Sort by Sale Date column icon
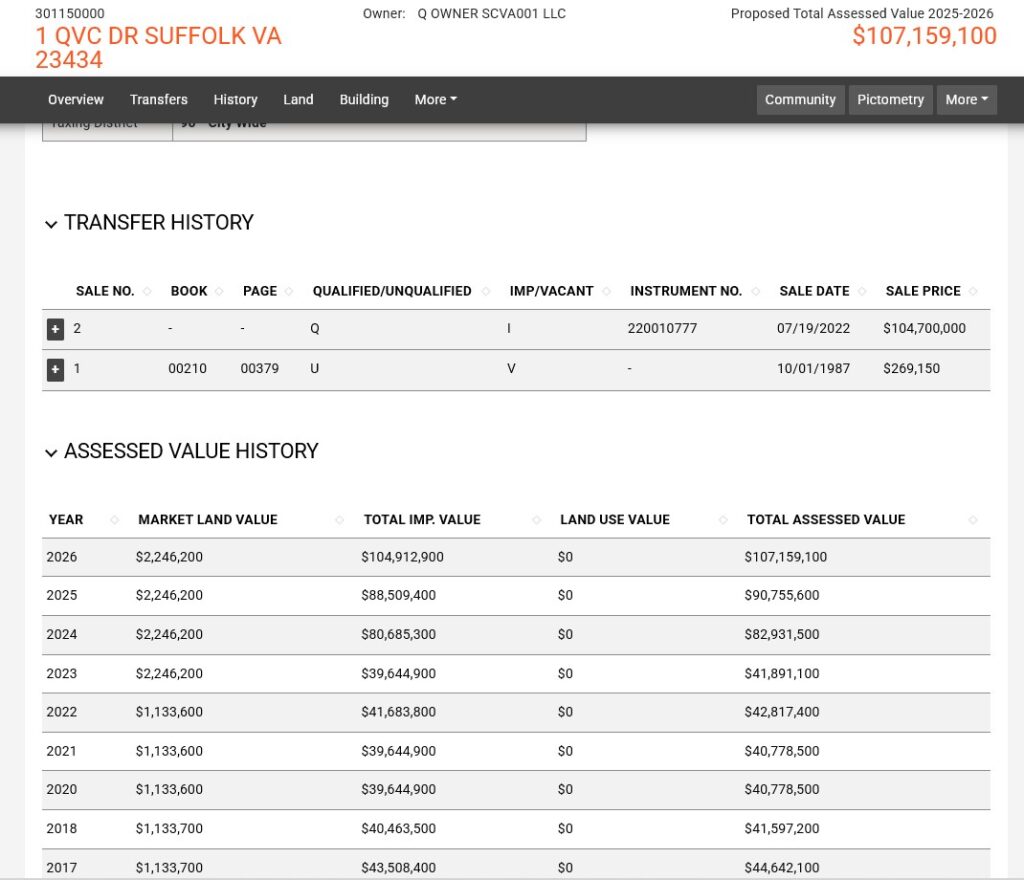This screenshot has width=1024, height=880. point(862,291)
